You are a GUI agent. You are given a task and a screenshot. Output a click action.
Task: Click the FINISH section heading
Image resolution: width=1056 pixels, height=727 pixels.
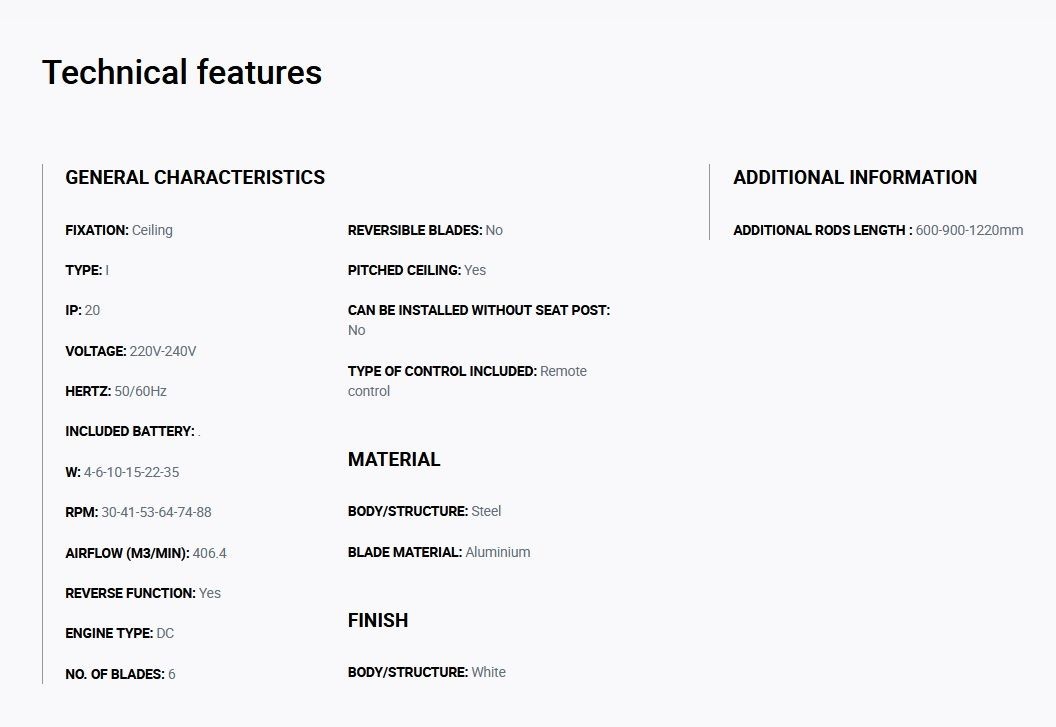click(378, 621)
